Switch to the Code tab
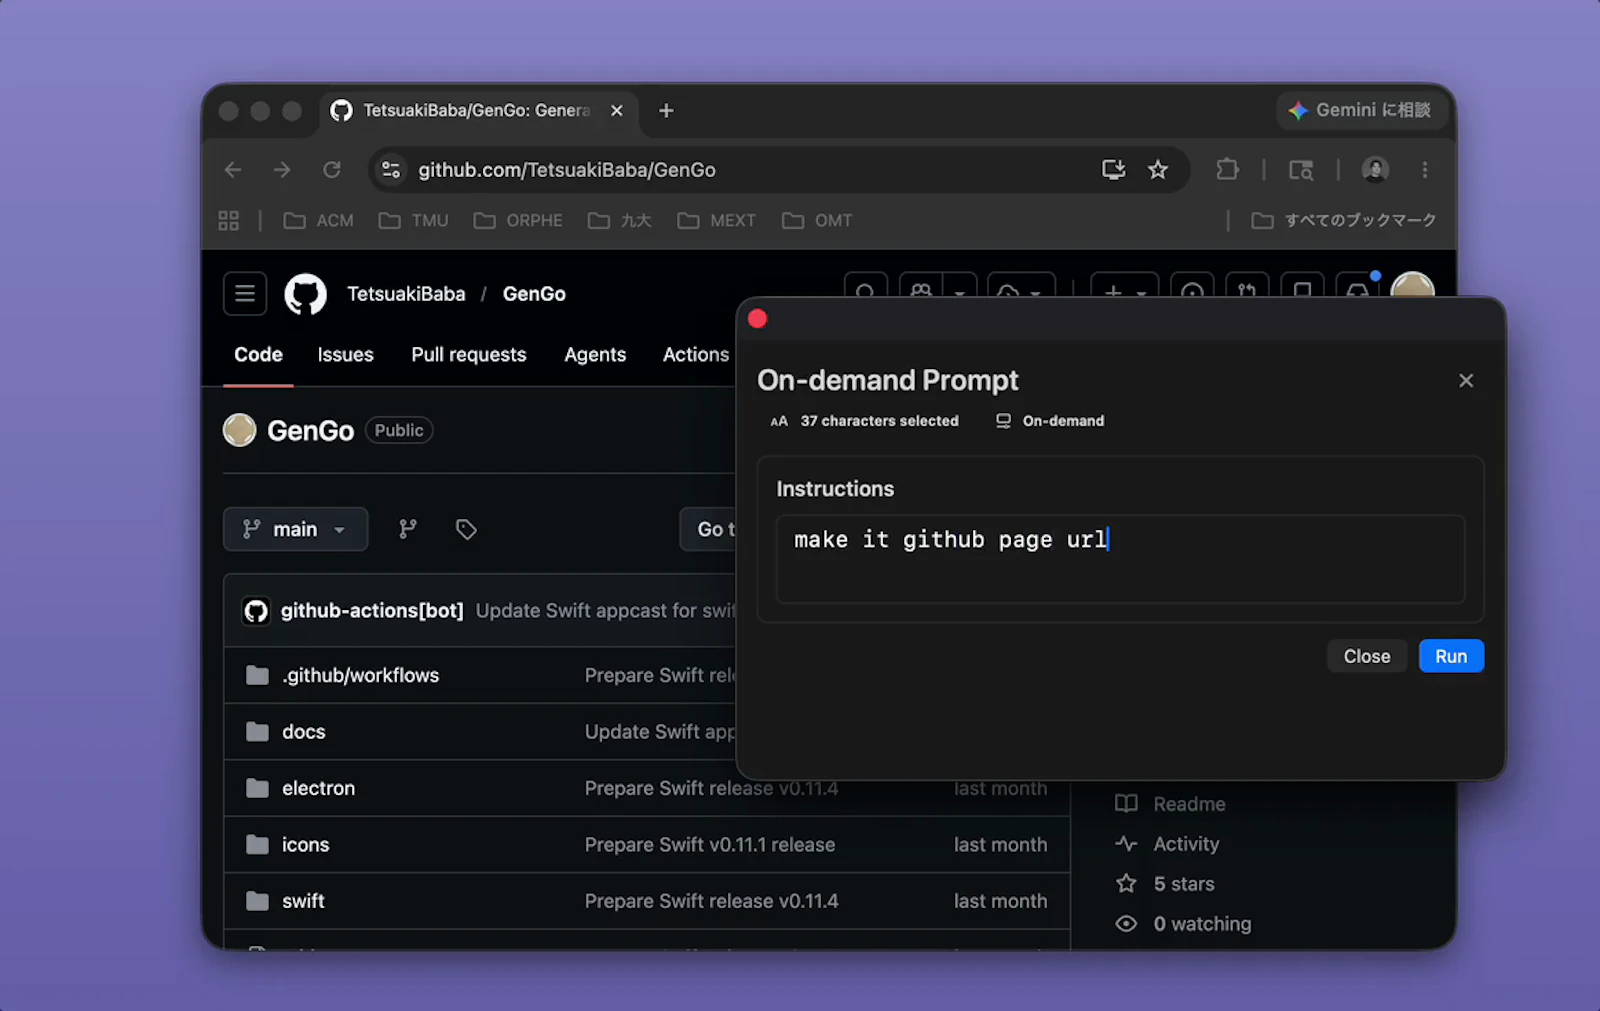 coord(258,355)
